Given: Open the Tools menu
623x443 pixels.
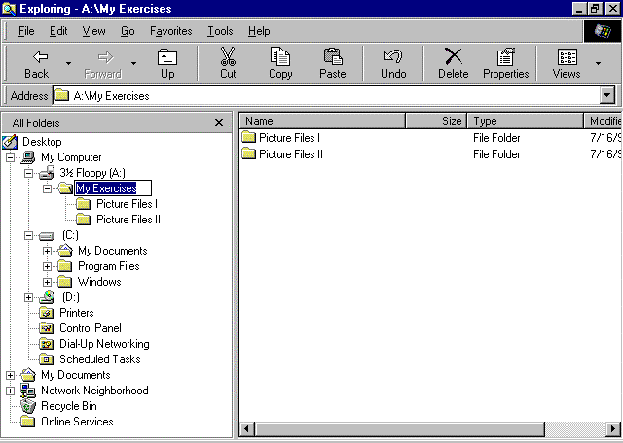Looking at the screenshot, I should click(220, 31).
